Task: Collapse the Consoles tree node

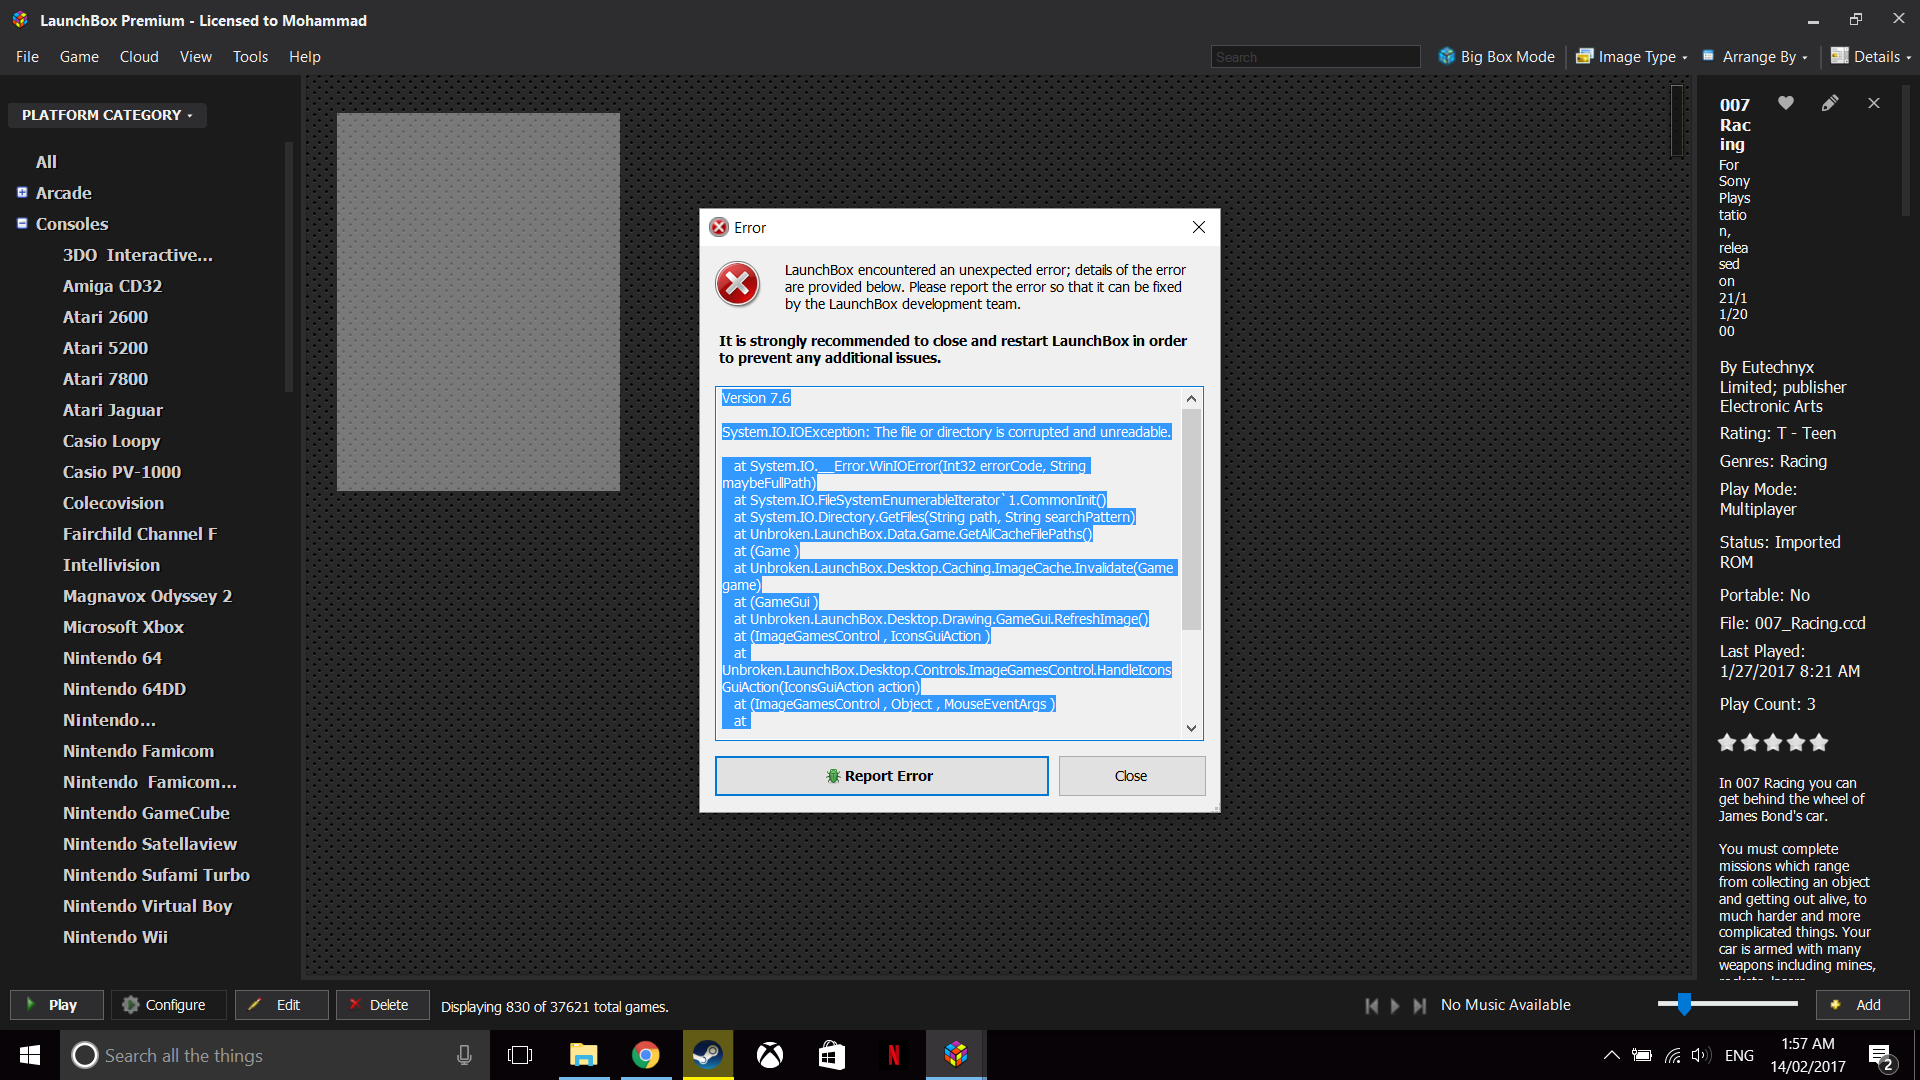Action: click(x=22, y=223)
